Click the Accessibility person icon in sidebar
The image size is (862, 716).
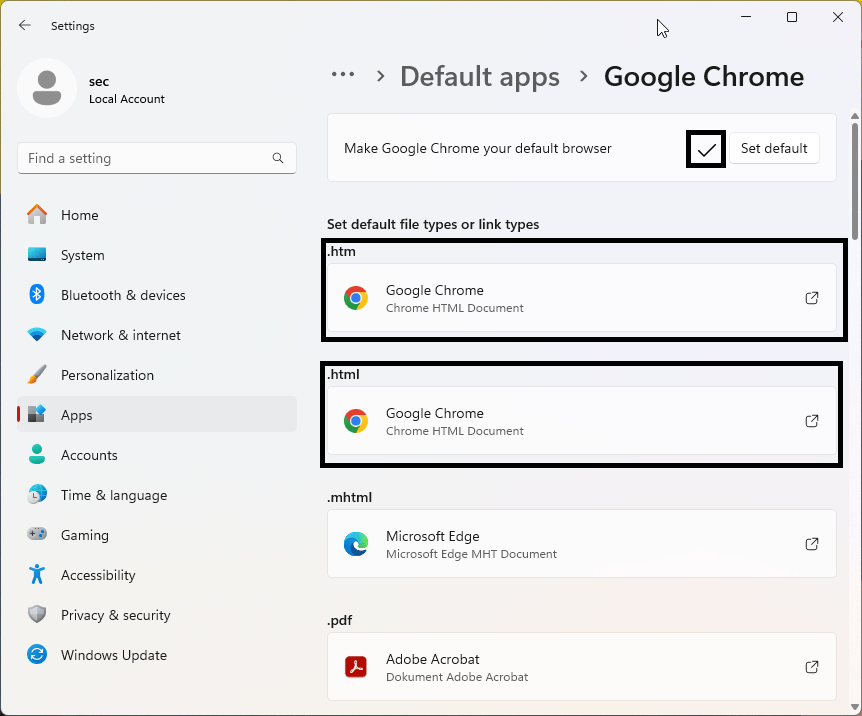tap(39, 575)
